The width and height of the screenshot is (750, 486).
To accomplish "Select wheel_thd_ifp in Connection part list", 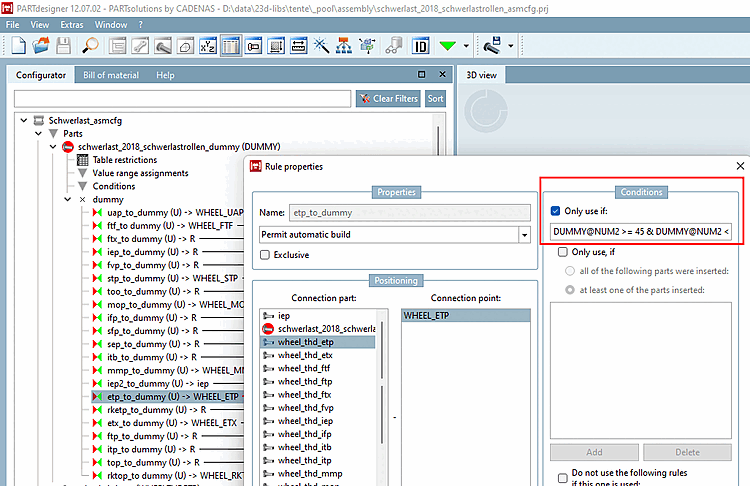I will [304, 434].
